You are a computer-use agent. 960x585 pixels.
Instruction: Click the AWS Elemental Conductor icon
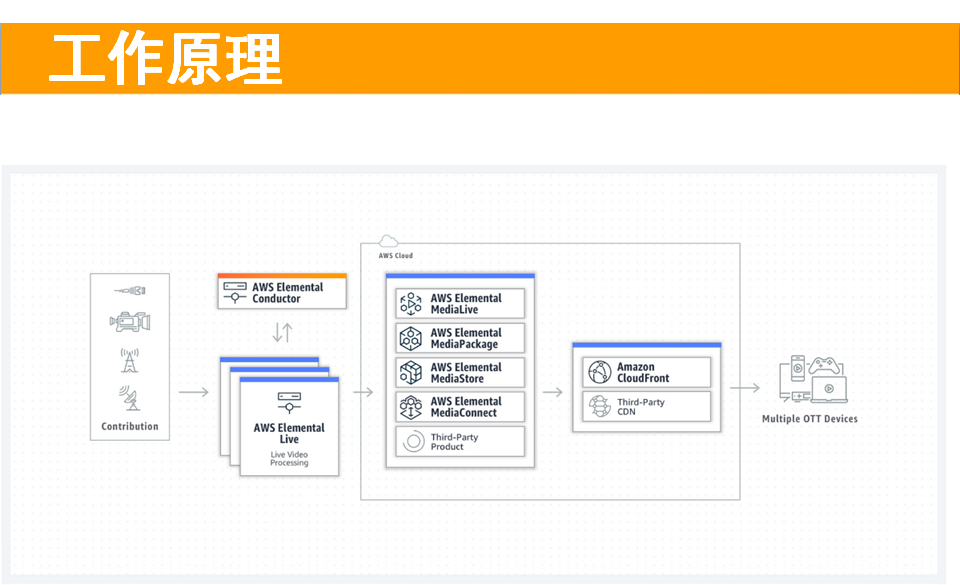pyautogui.click(x=235, y=292)
